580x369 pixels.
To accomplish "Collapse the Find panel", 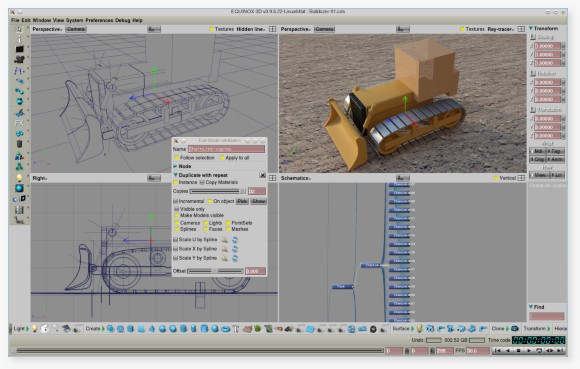I will 531,307.
